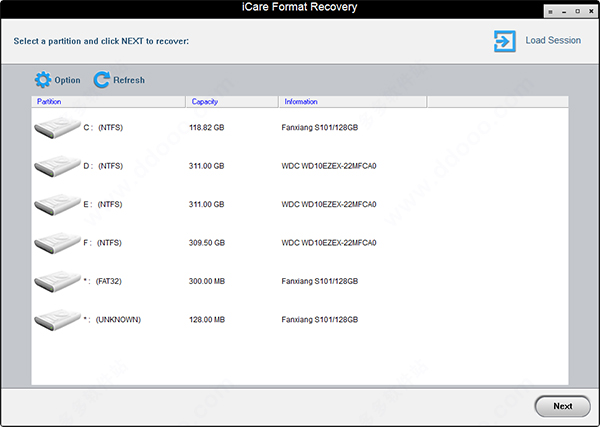
Task: Sort by the Partition column header
Action: pyautogui.click(x=108, y=102)
